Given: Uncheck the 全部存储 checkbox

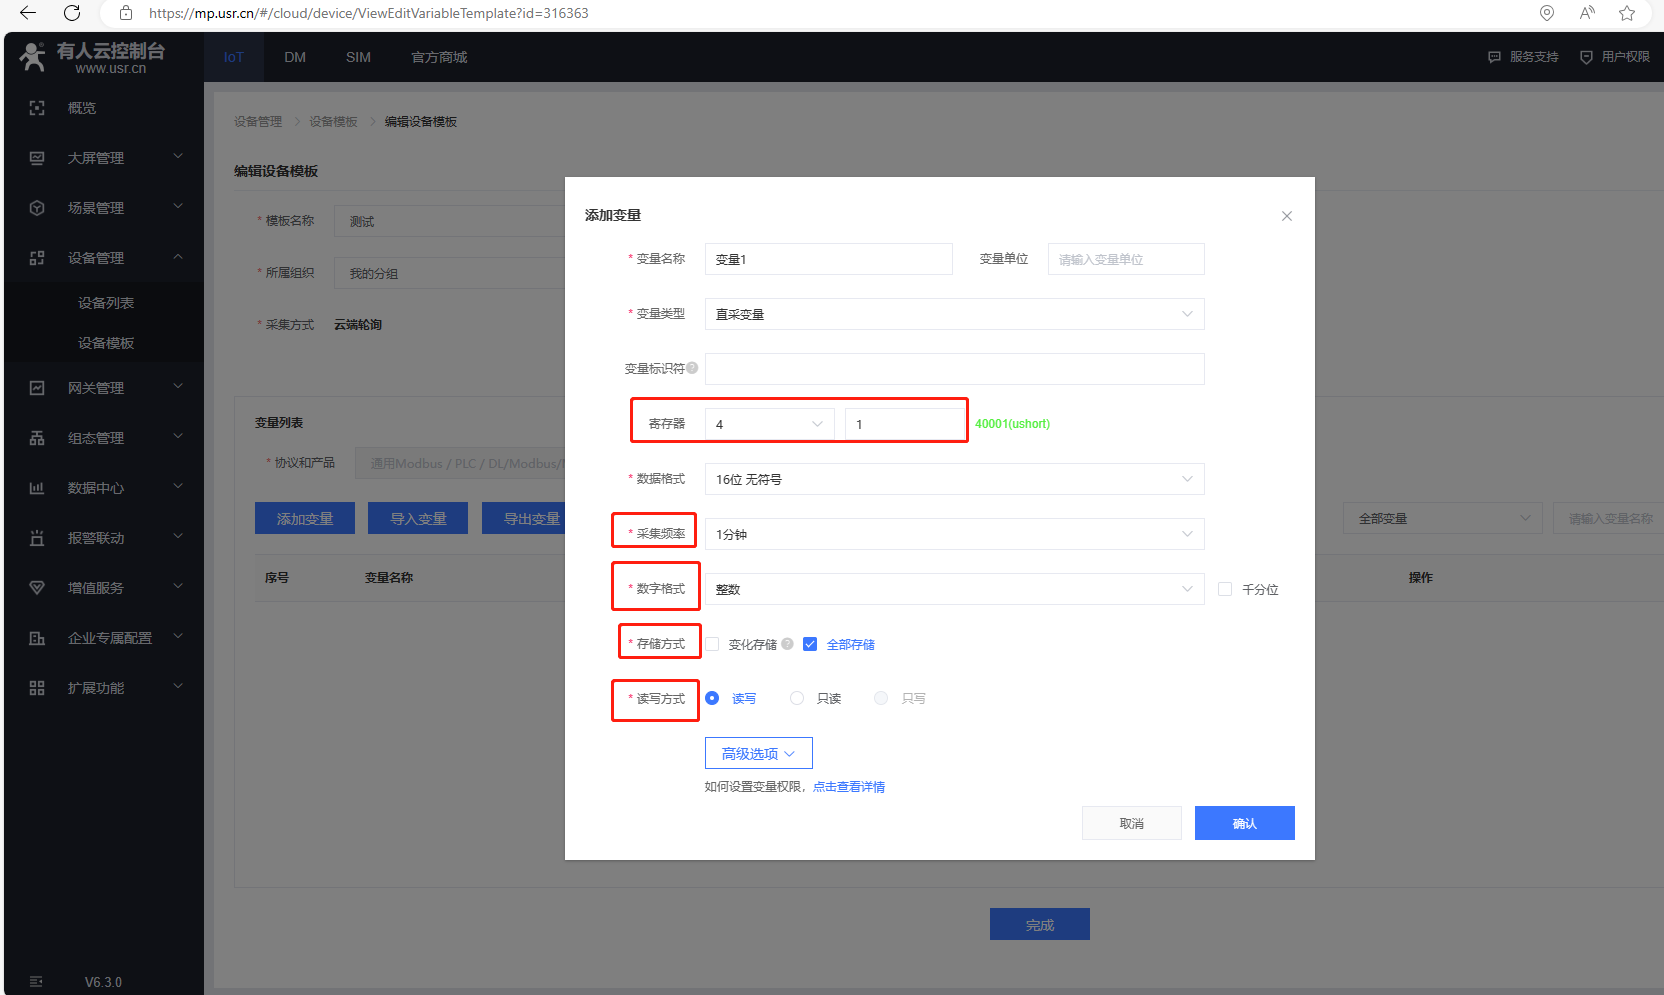Looking at the screenshot, I should click(810, 644).
